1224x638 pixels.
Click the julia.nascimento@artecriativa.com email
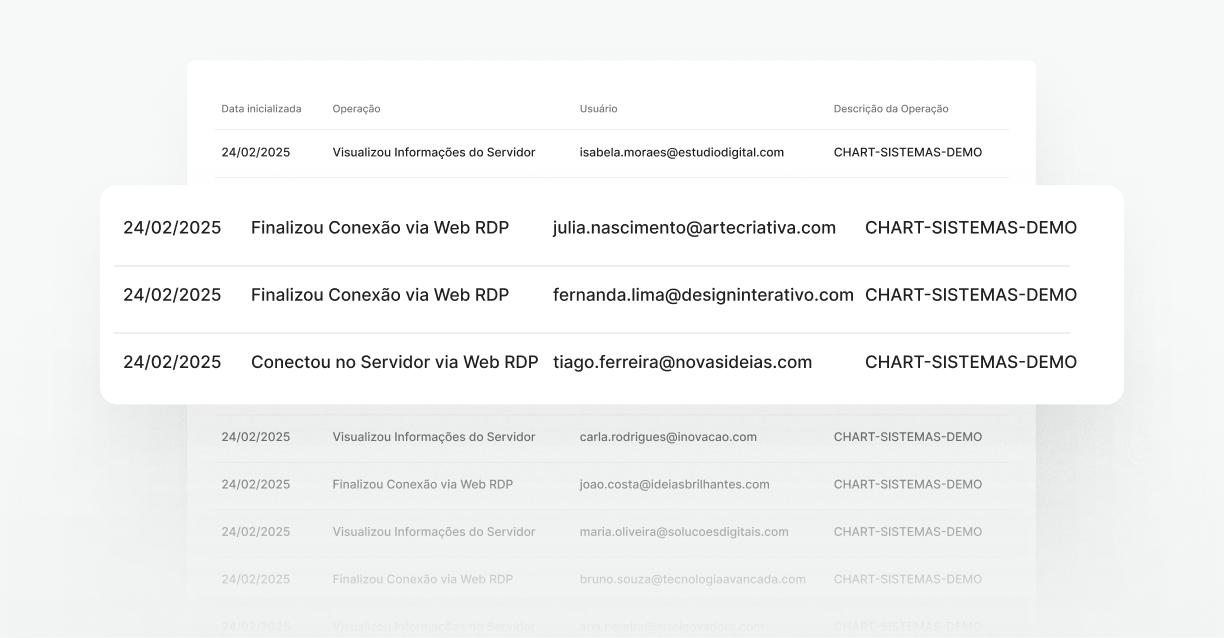point(694,228)
